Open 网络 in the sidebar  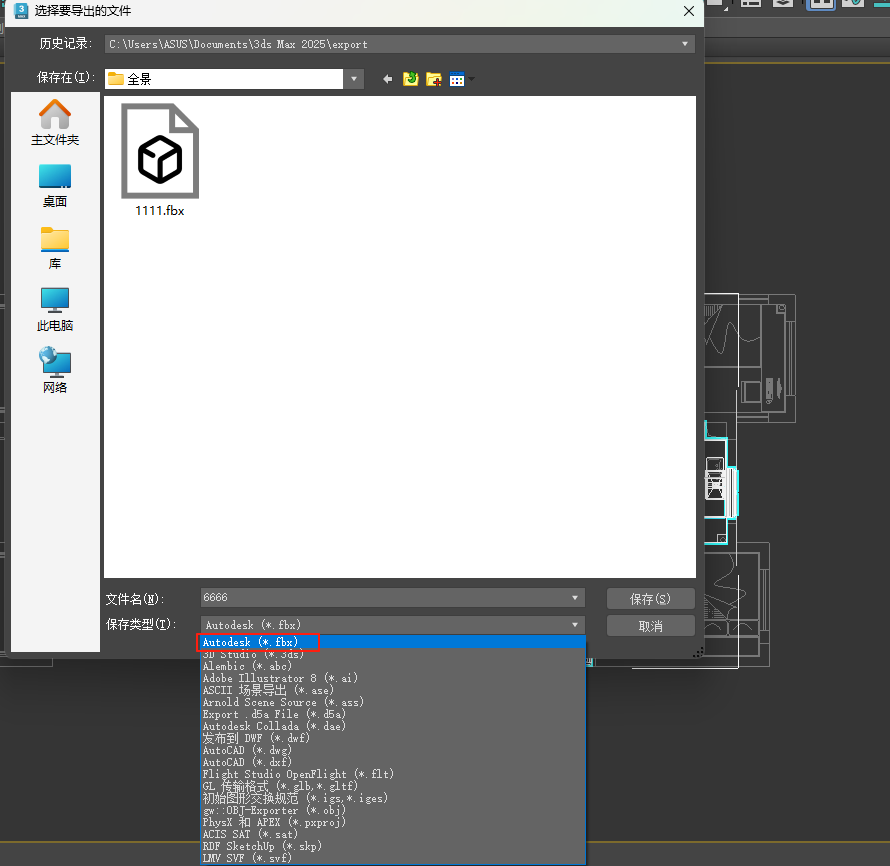(55, 371)
